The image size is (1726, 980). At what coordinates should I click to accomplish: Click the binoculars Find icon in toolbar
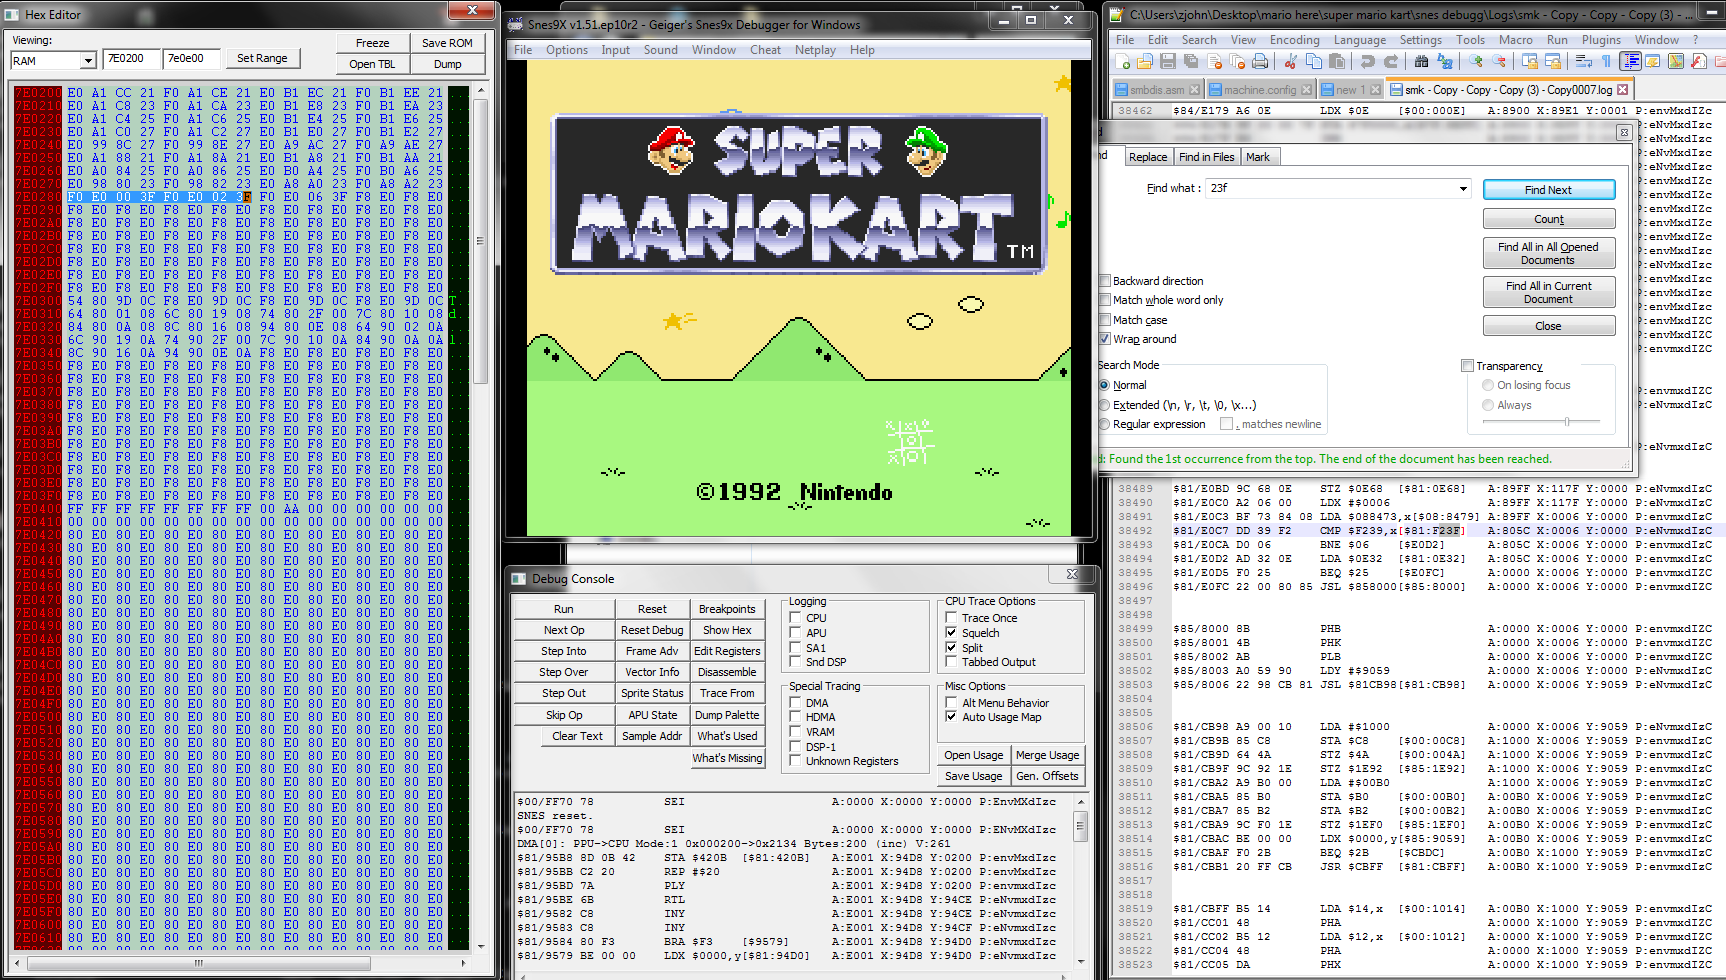tap(1421, 61)
